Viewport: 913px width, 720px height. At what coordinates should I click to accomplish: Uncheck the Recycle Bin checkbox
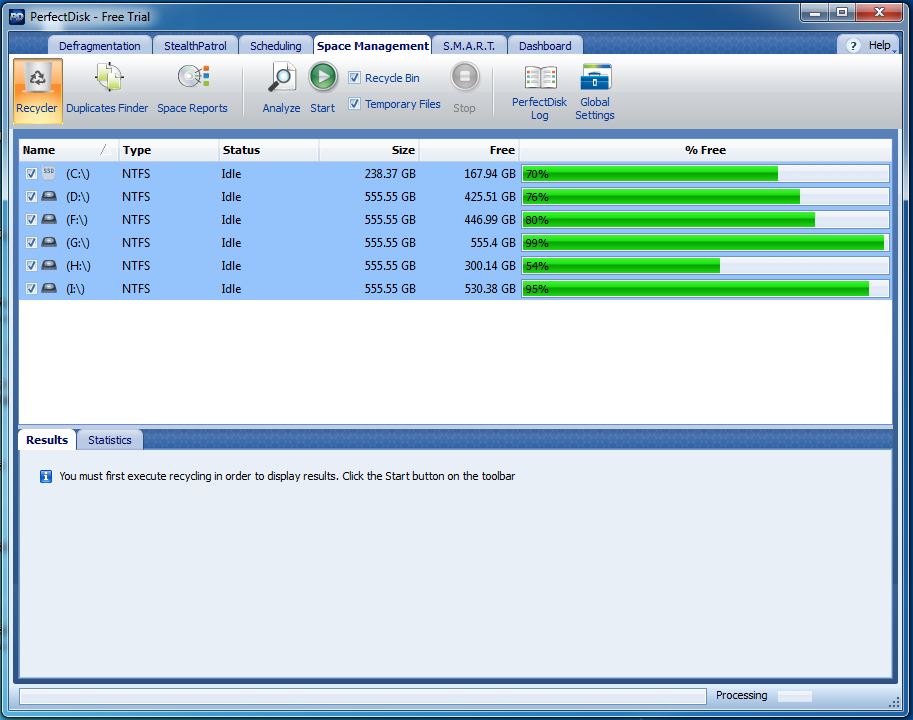(x=355, y=78)
